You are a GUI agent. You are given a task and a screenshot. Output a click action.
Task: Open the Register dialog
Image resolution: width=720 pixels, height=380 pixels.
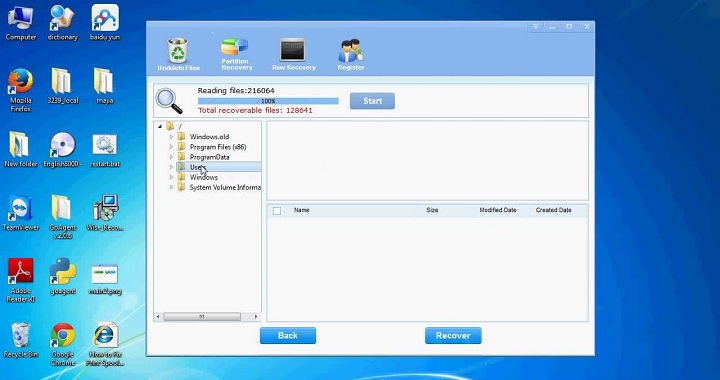click(x=350, y=54)
